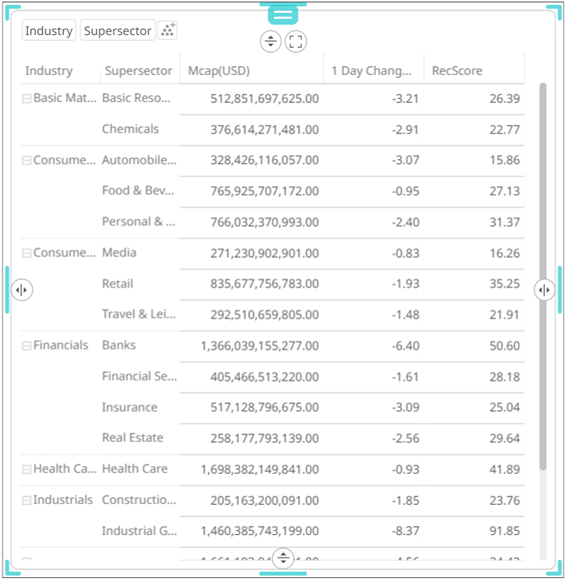Click the left horizontal split handle icon
Viewport: 567px width, 582px height.
pos(22,290)
